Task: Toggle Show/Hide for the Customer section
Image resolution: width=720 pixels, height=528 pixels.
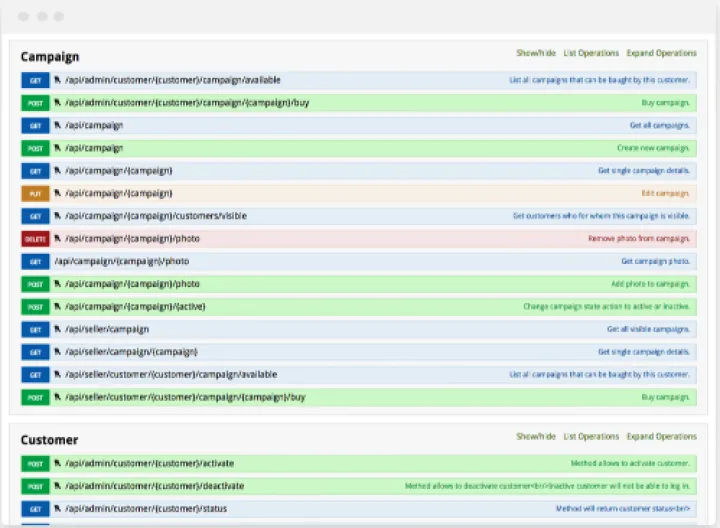Action: 536,436
